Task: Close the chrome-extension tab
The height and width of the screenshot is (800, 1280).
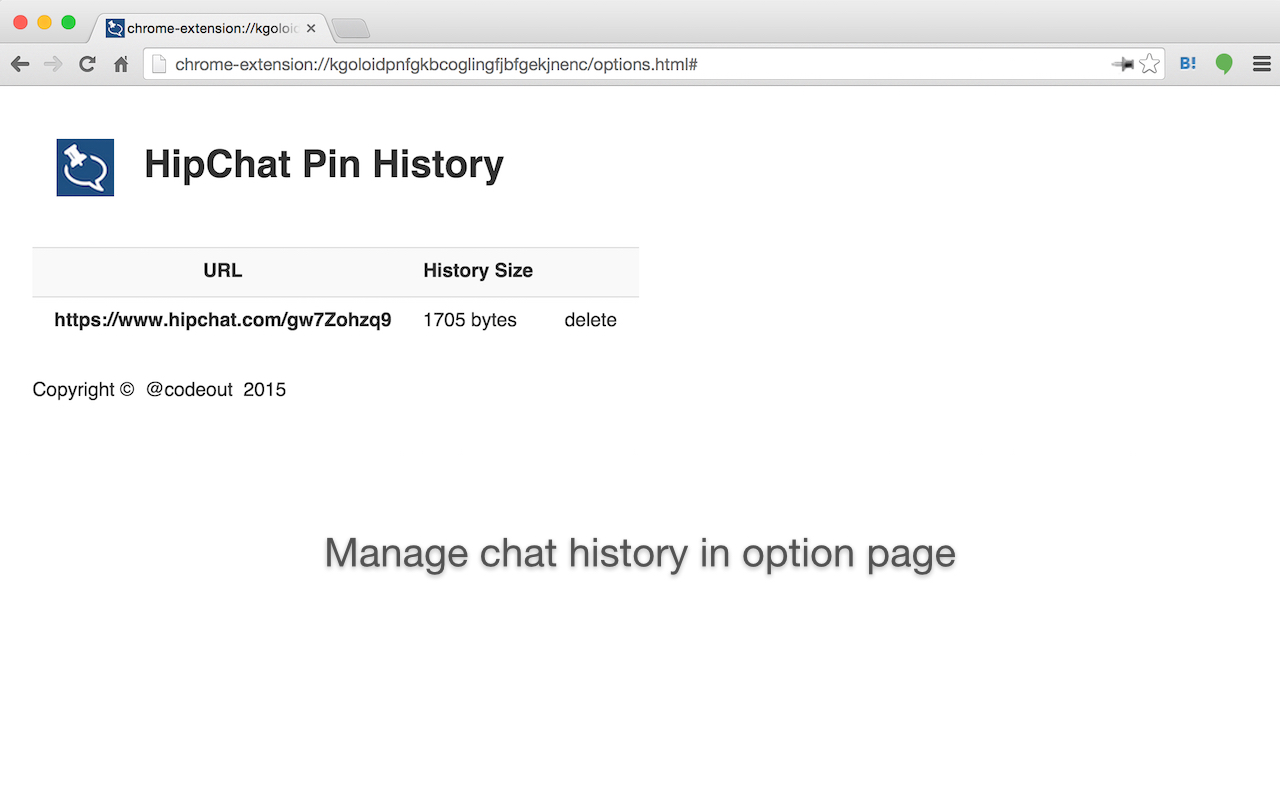Action: pos(311,28)
